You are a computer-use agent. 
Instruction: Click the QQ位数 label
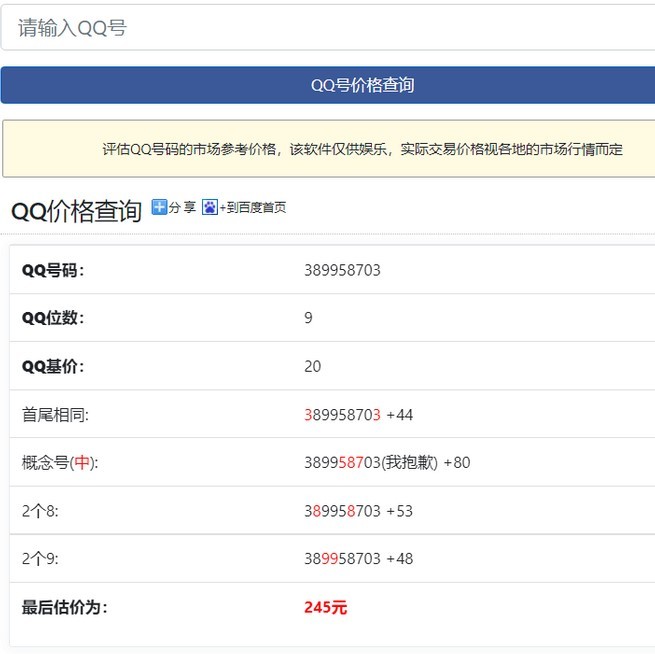pyautogui.click(x=53, y=318)
